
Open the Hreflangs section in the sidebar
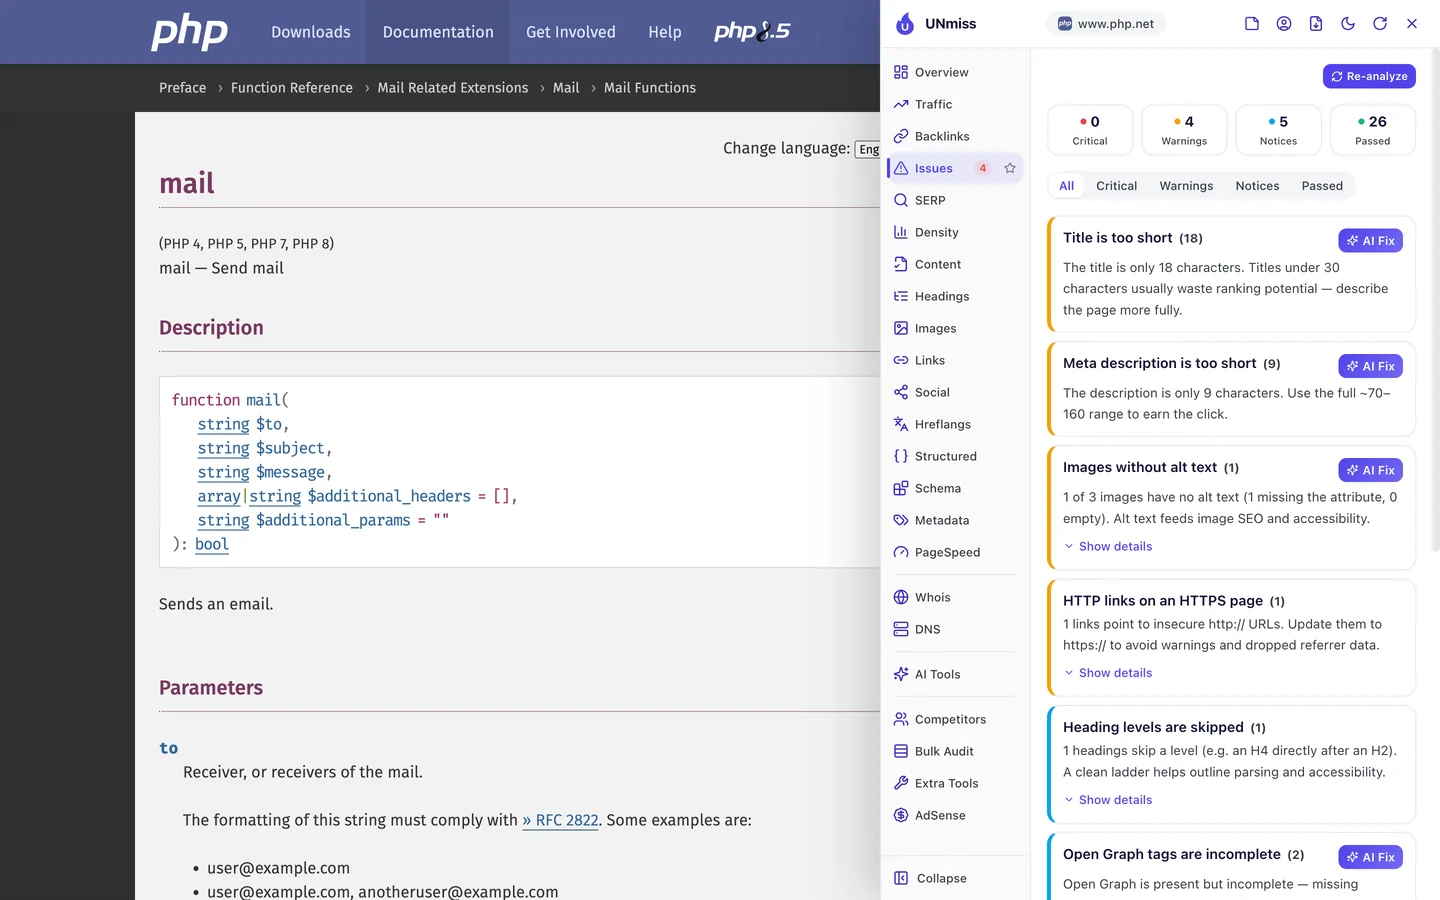[x=955, y=424]
